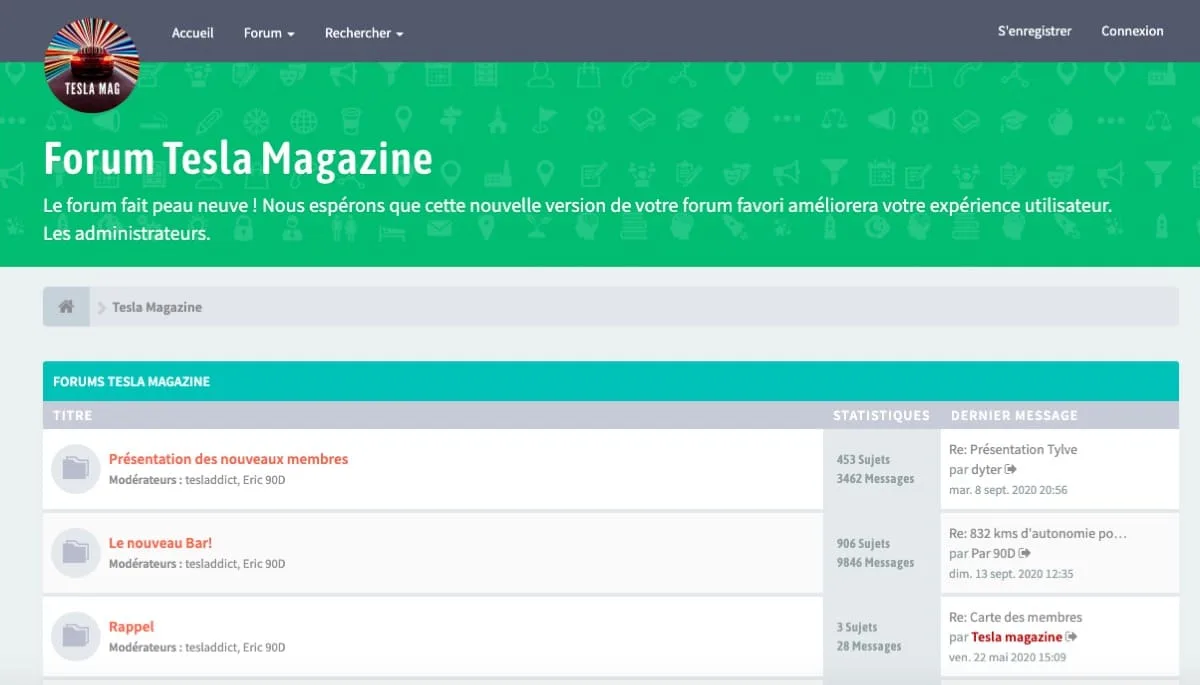Click the DERNIER MESSAGE column header
This screenshot has width=1200, height=685.
tap(1014, 415)
